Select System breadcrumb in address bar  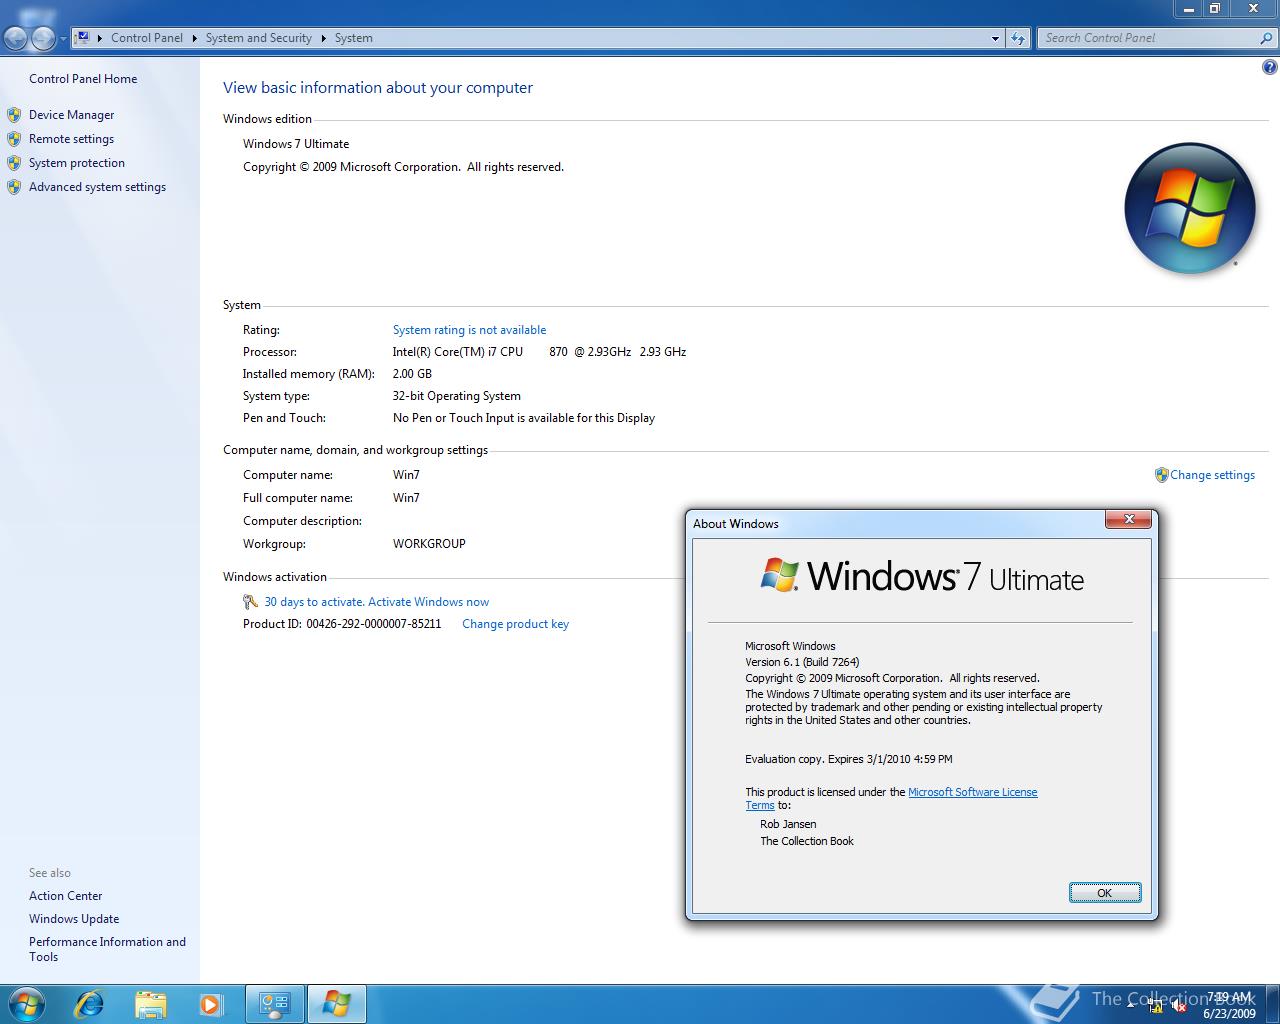point(354,38)
